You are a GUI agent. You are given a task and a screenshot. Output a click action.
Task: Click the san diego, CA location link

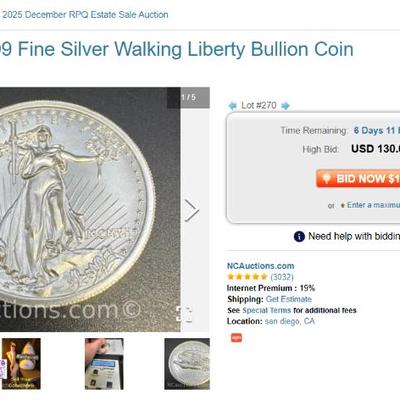pyautogui.click(x=290, y=321)
